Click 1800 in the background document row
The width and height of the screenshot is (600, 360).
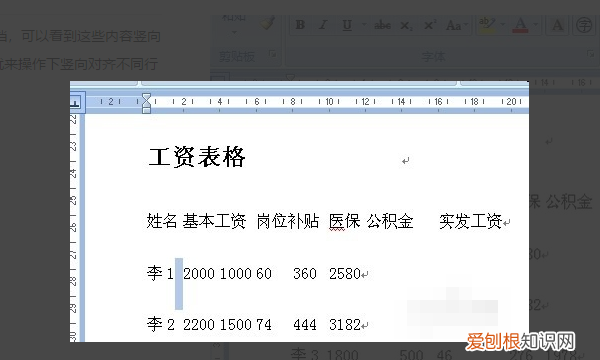pyautogui.click(x=343, y=355)
